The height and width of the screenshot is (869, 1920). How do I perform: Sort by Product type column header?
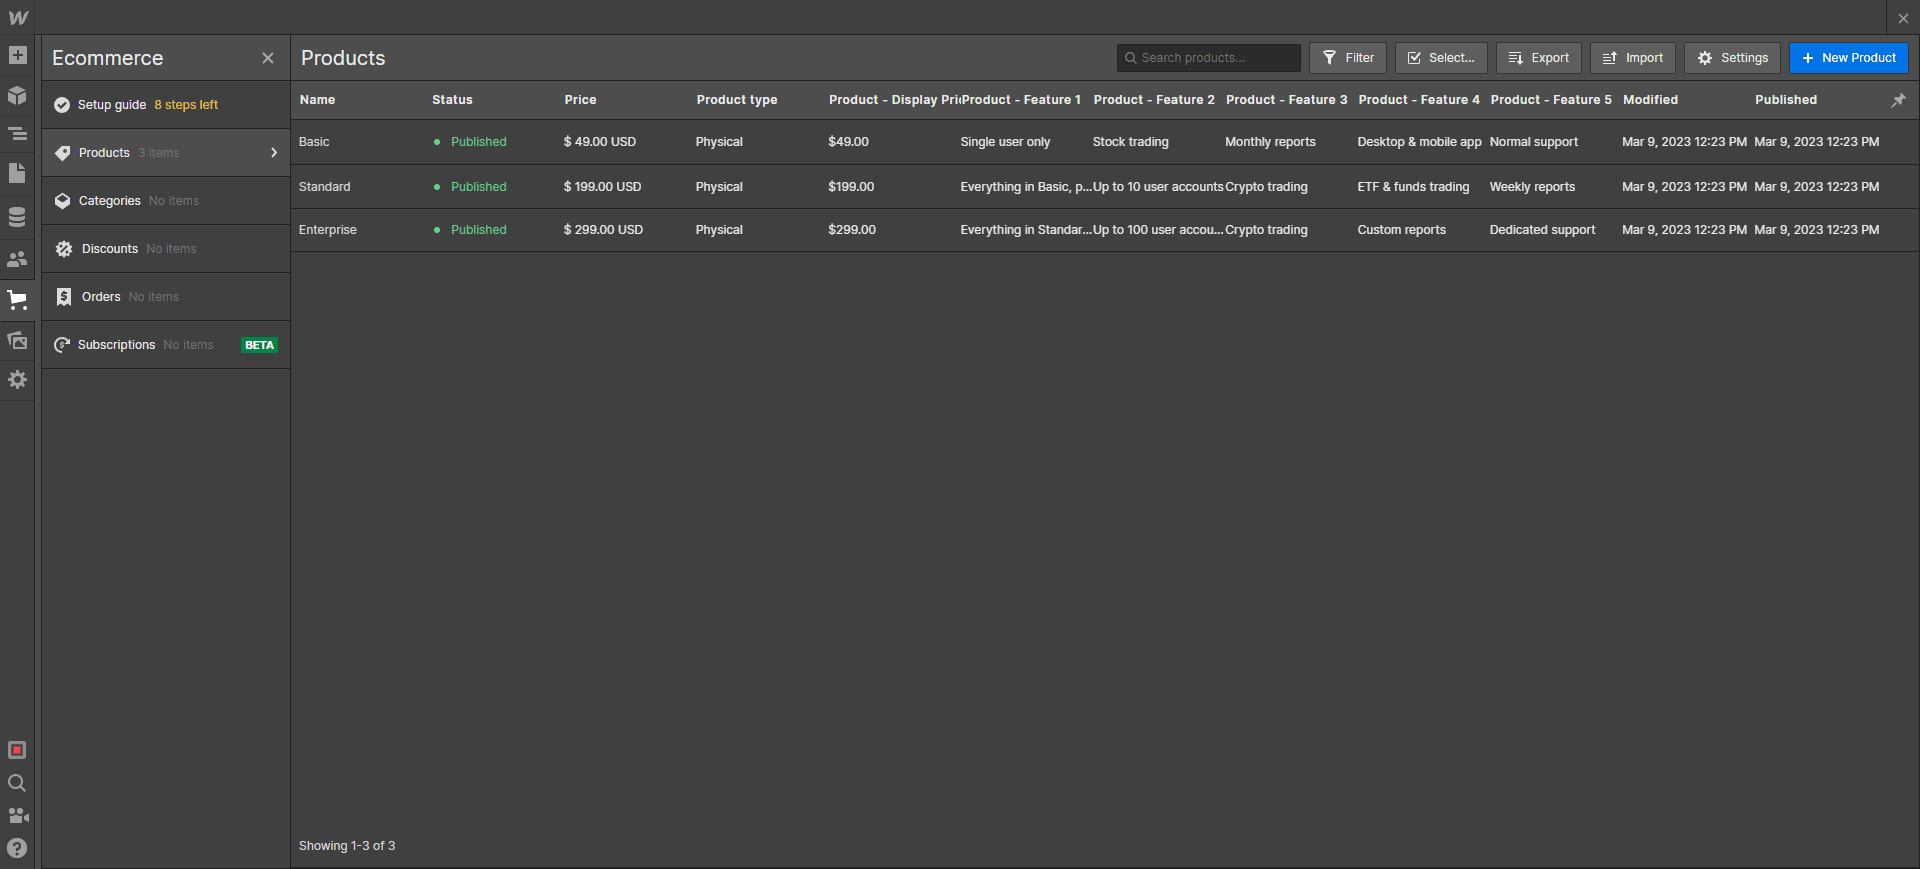click(737, 100)
